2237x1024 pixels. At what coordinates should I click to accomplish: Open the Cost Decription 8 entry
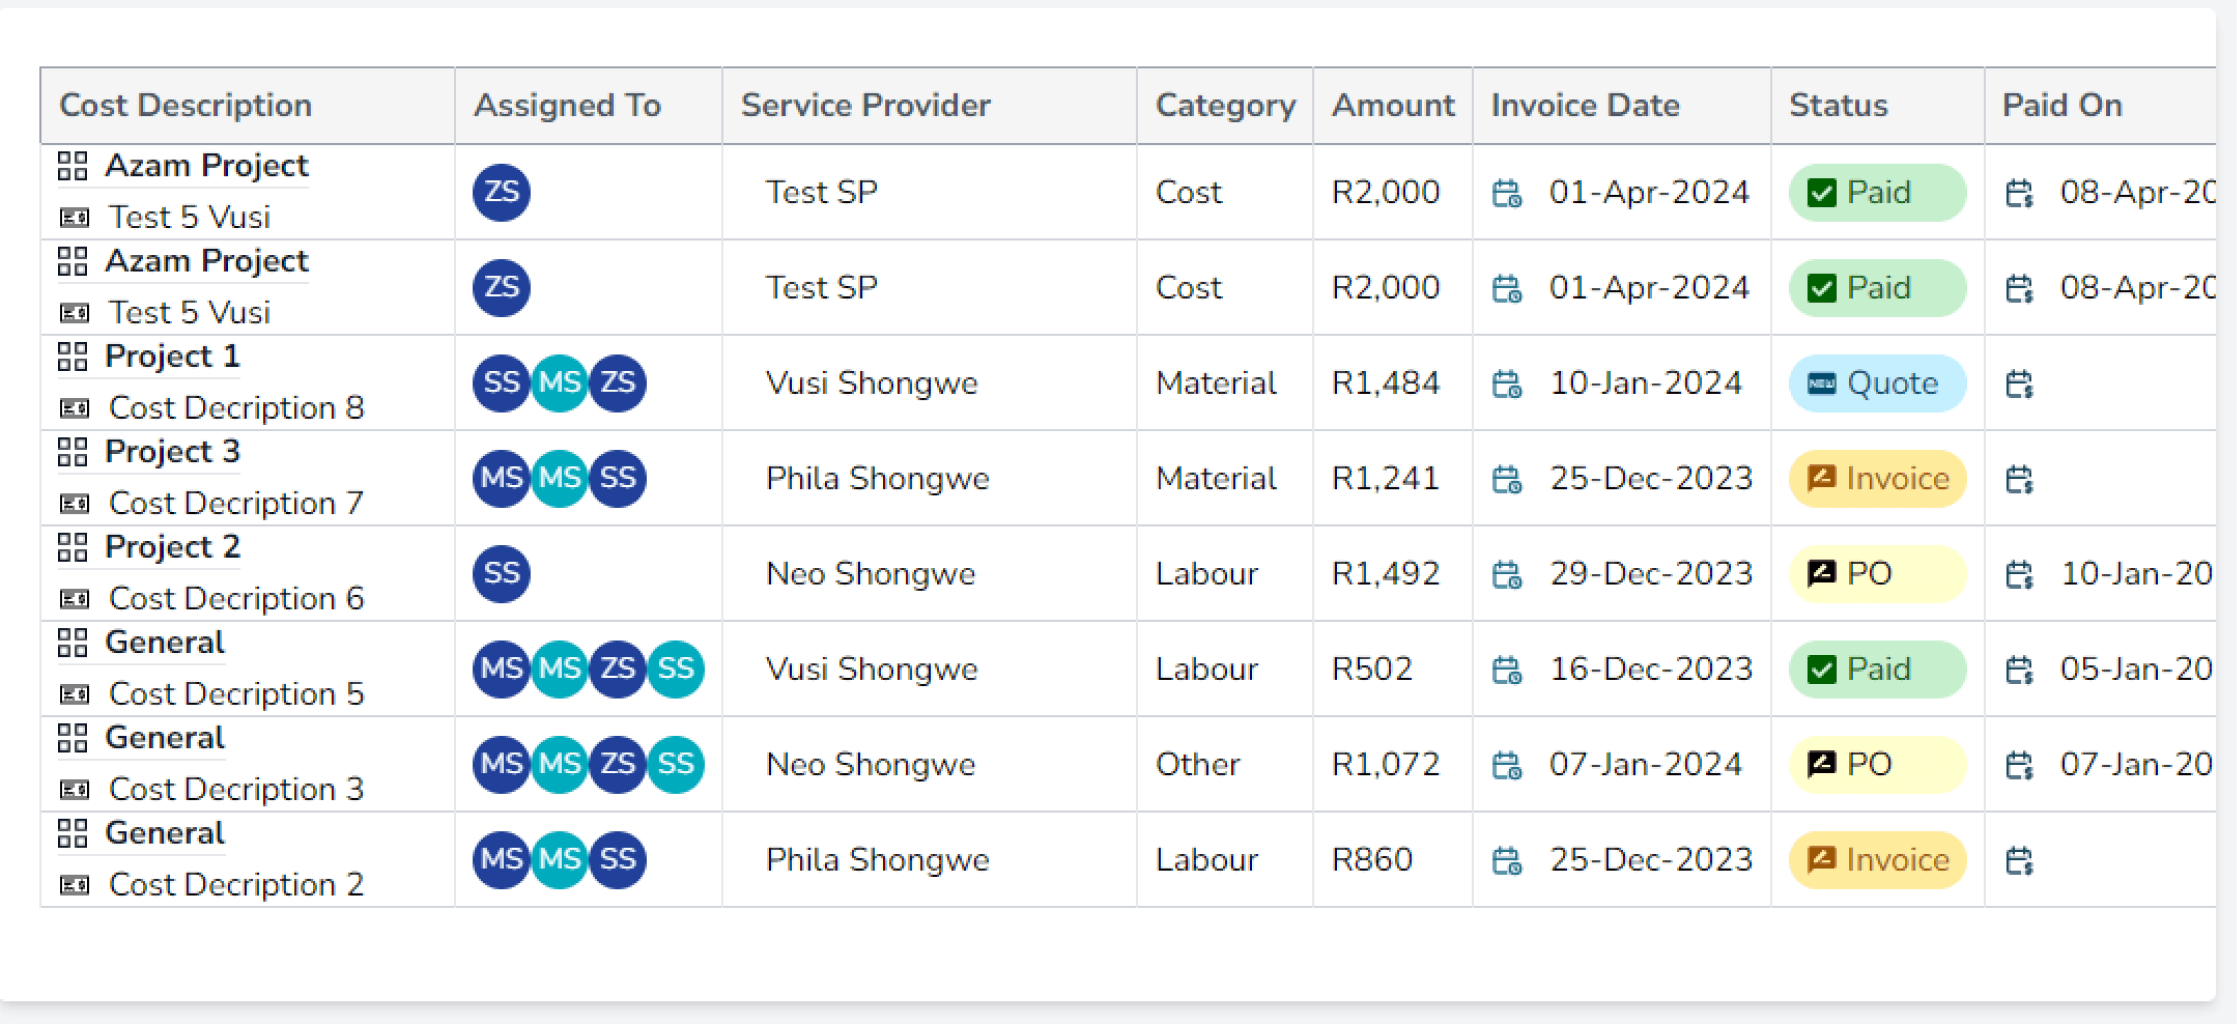tap(236, 408)
